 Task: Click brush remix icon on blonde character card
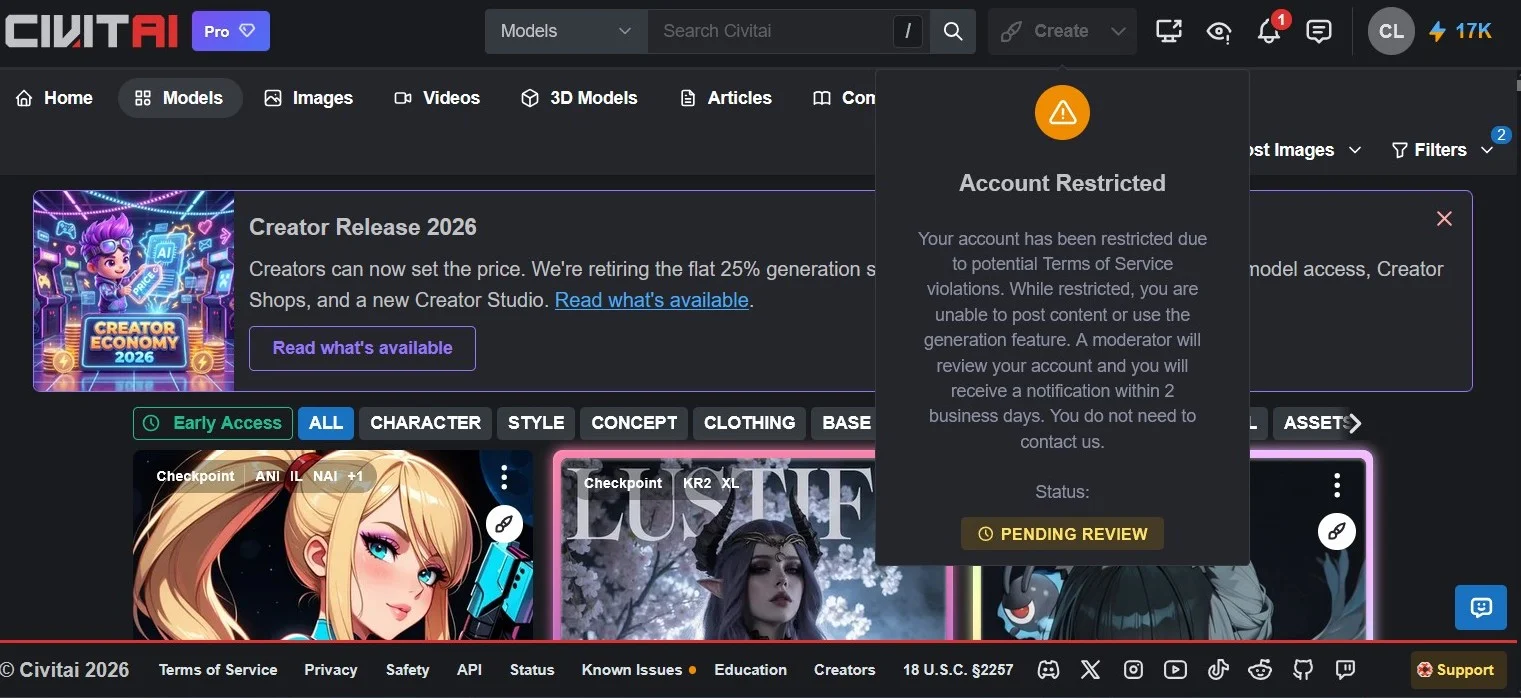coord(504,523)
